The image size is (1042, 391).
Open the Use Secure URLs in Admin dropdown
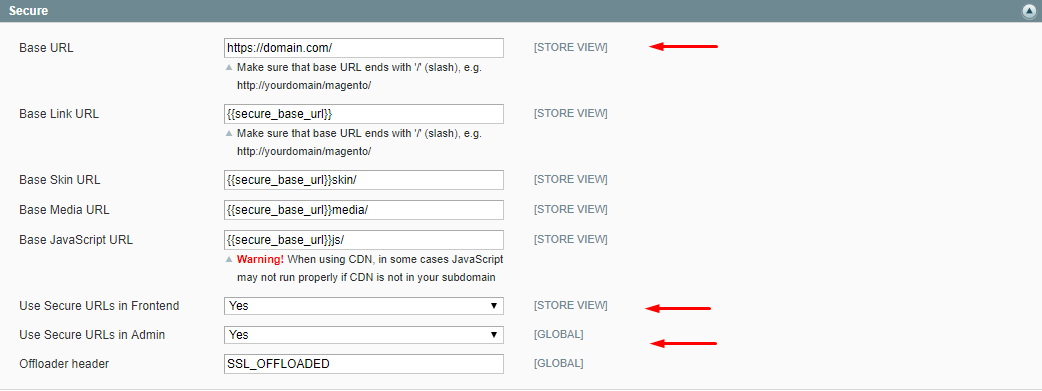coord(364,335)
